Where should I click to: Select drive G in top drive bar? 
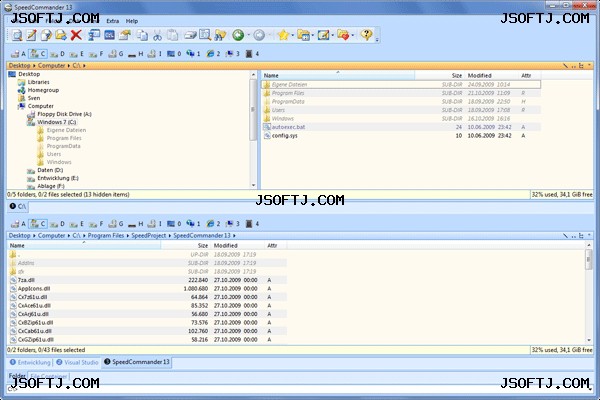tap(116, 54)
